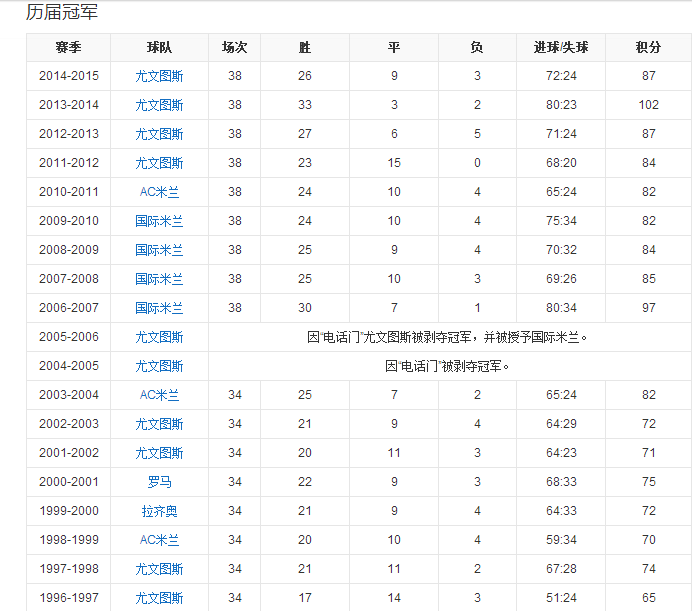Open 尤文图斯 link in 2004-2005 row
This screenshot has width=692, height=611.
[x=159, y=366]
